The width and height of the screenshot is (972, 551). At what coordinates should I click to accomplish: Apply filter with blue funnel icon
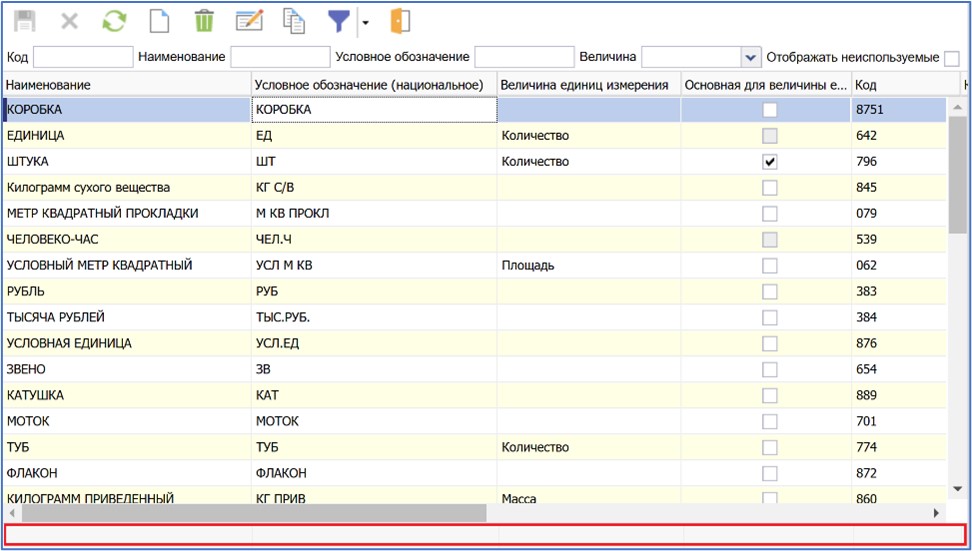[340, 21]
